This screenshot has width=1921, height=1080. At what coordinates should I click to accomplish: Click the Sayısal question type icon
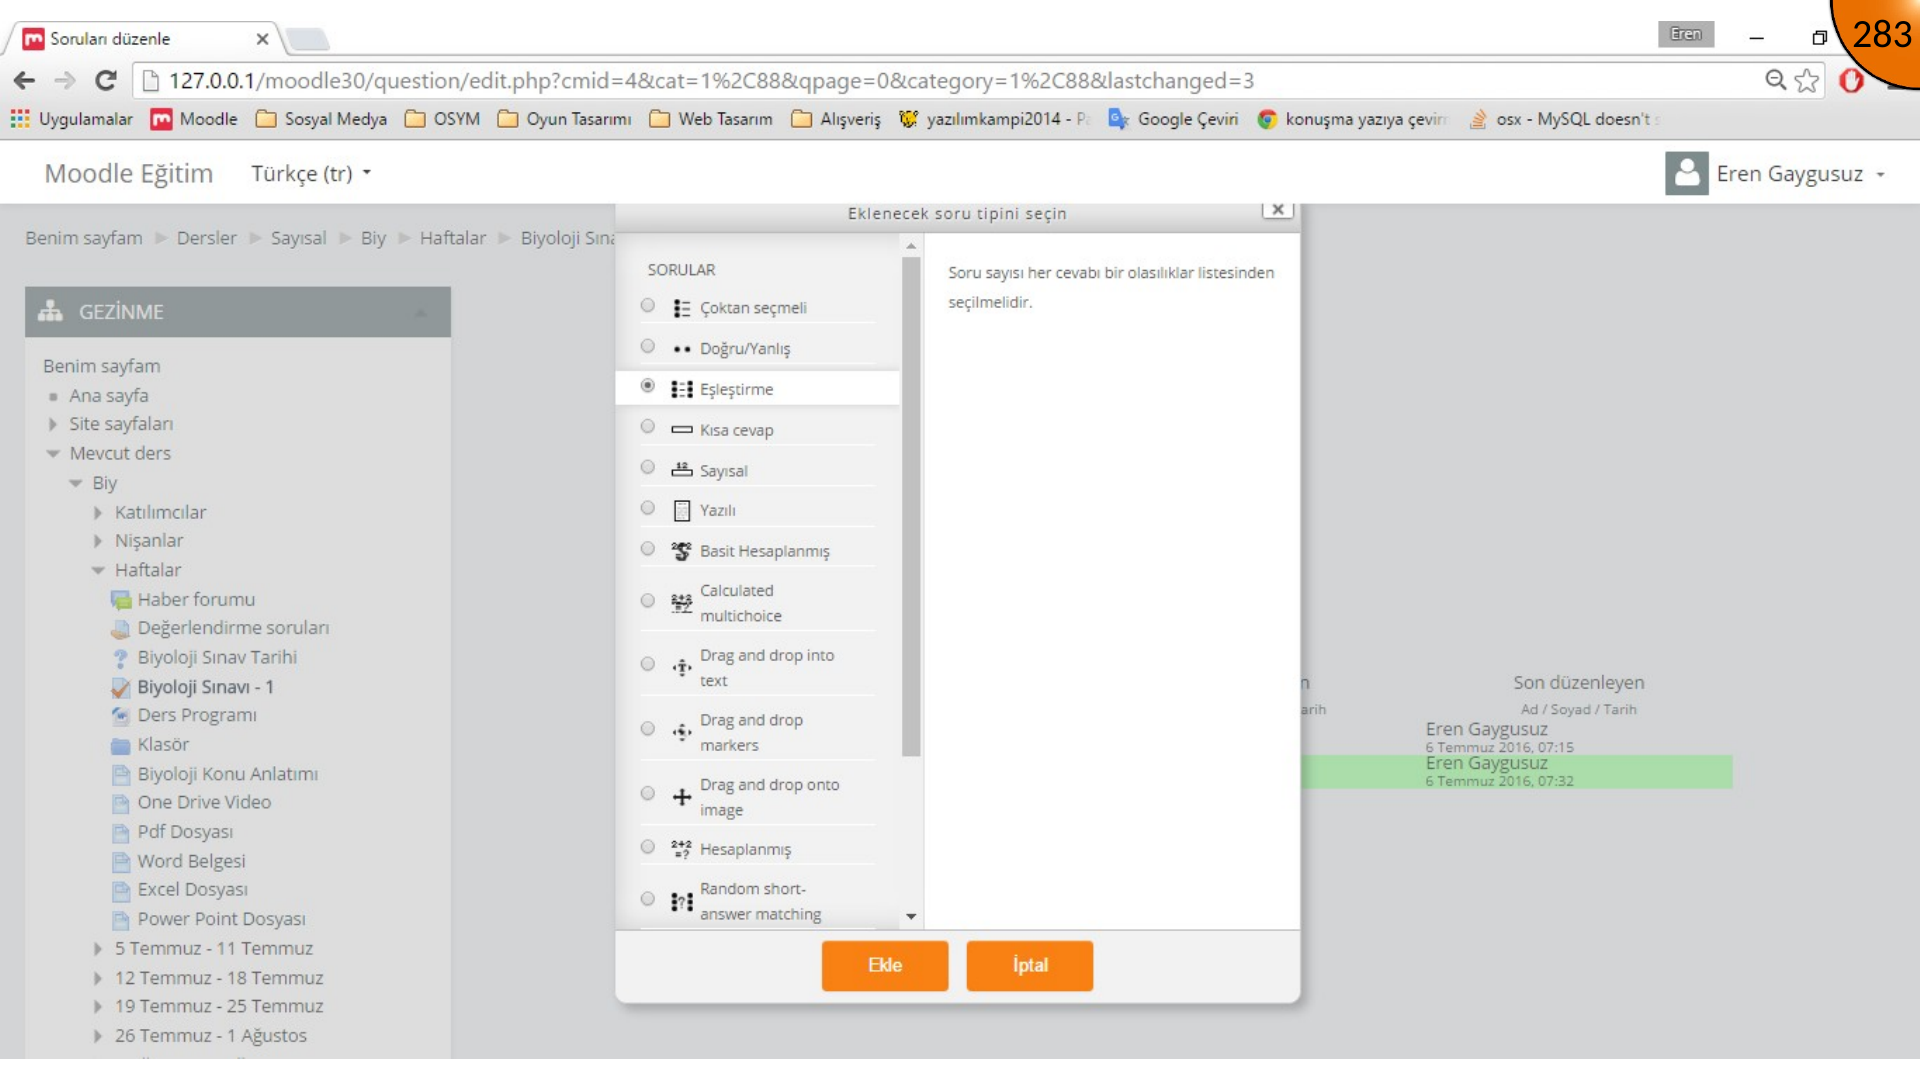point(681,470)
